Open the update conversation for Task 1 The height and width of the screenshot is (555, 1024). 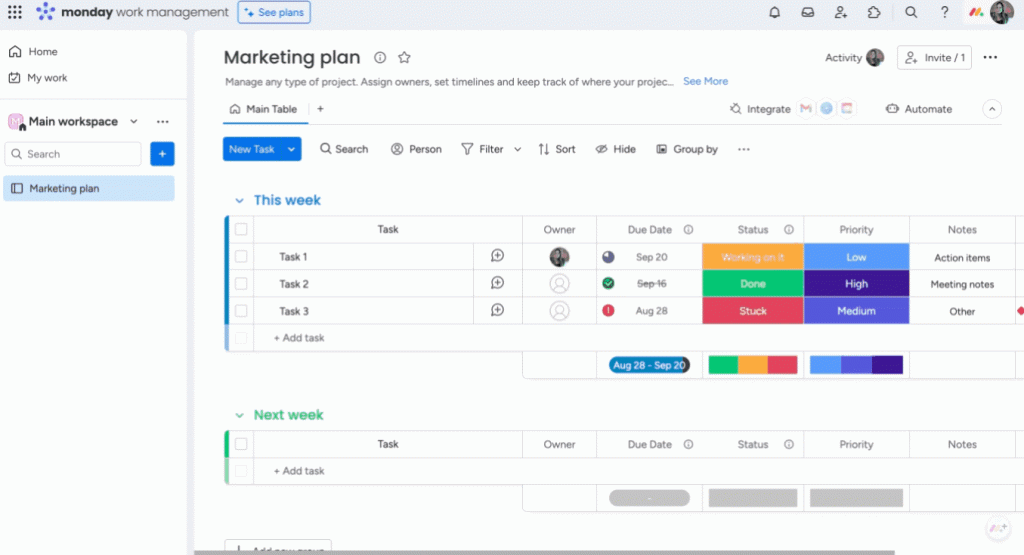click(x=497, y=256)
